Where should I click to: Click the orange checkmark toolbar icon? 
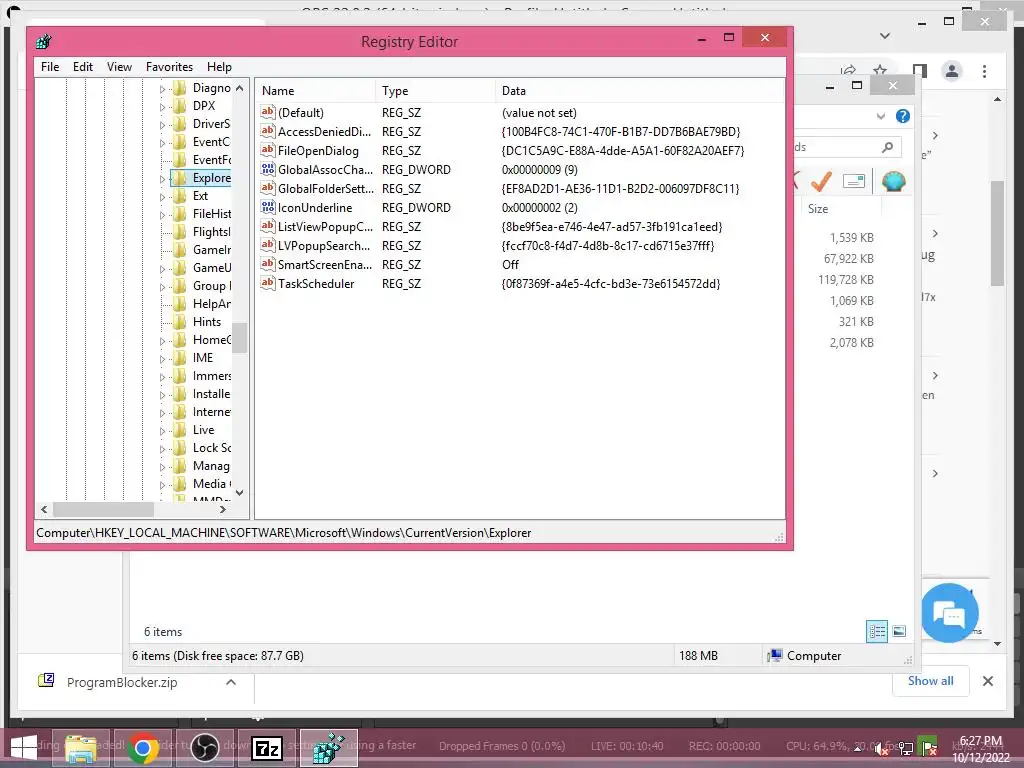pyautogui.click(x=822, y=181)
